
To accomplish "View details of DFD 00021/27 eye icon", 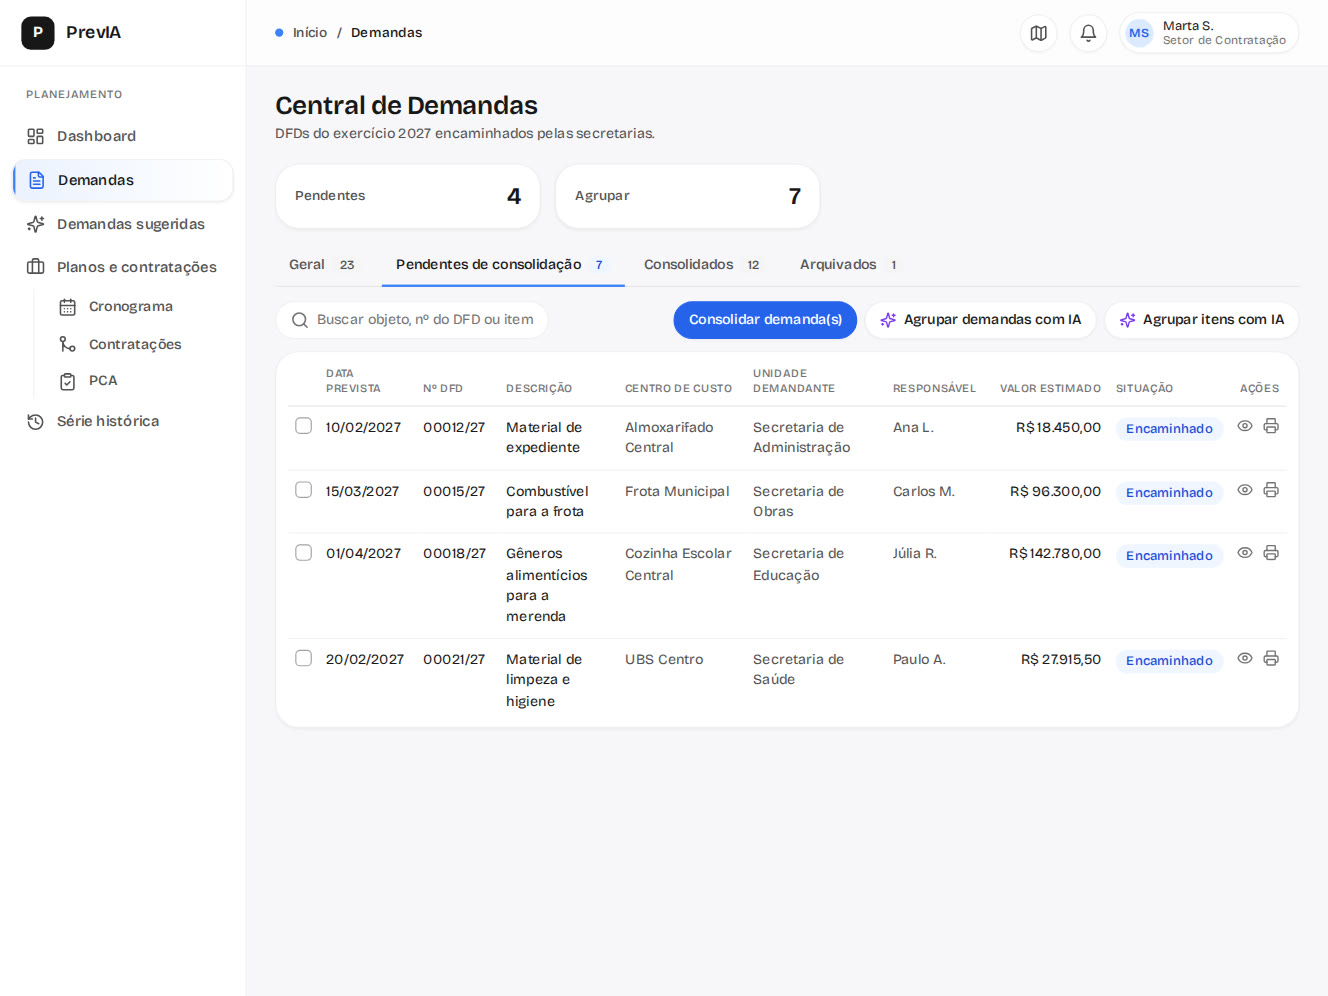I will 1245,658.
